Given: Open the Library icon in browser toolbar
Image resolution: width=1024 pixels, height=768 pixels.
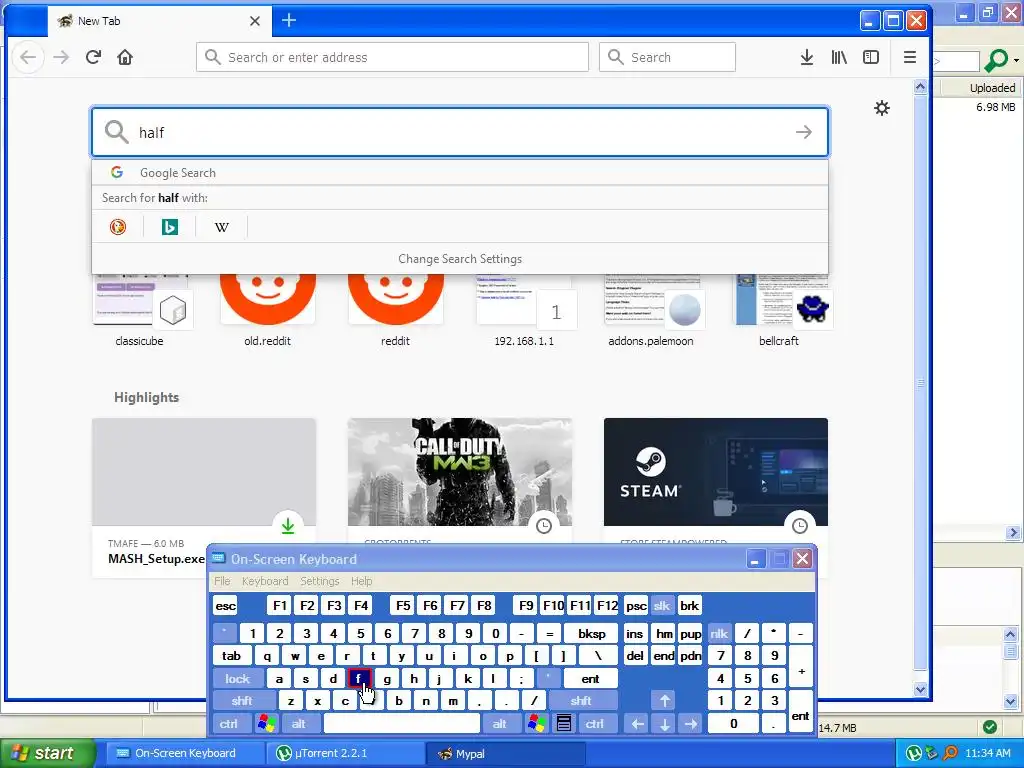Looking at the screenshot, I should [x=839, y=57].
